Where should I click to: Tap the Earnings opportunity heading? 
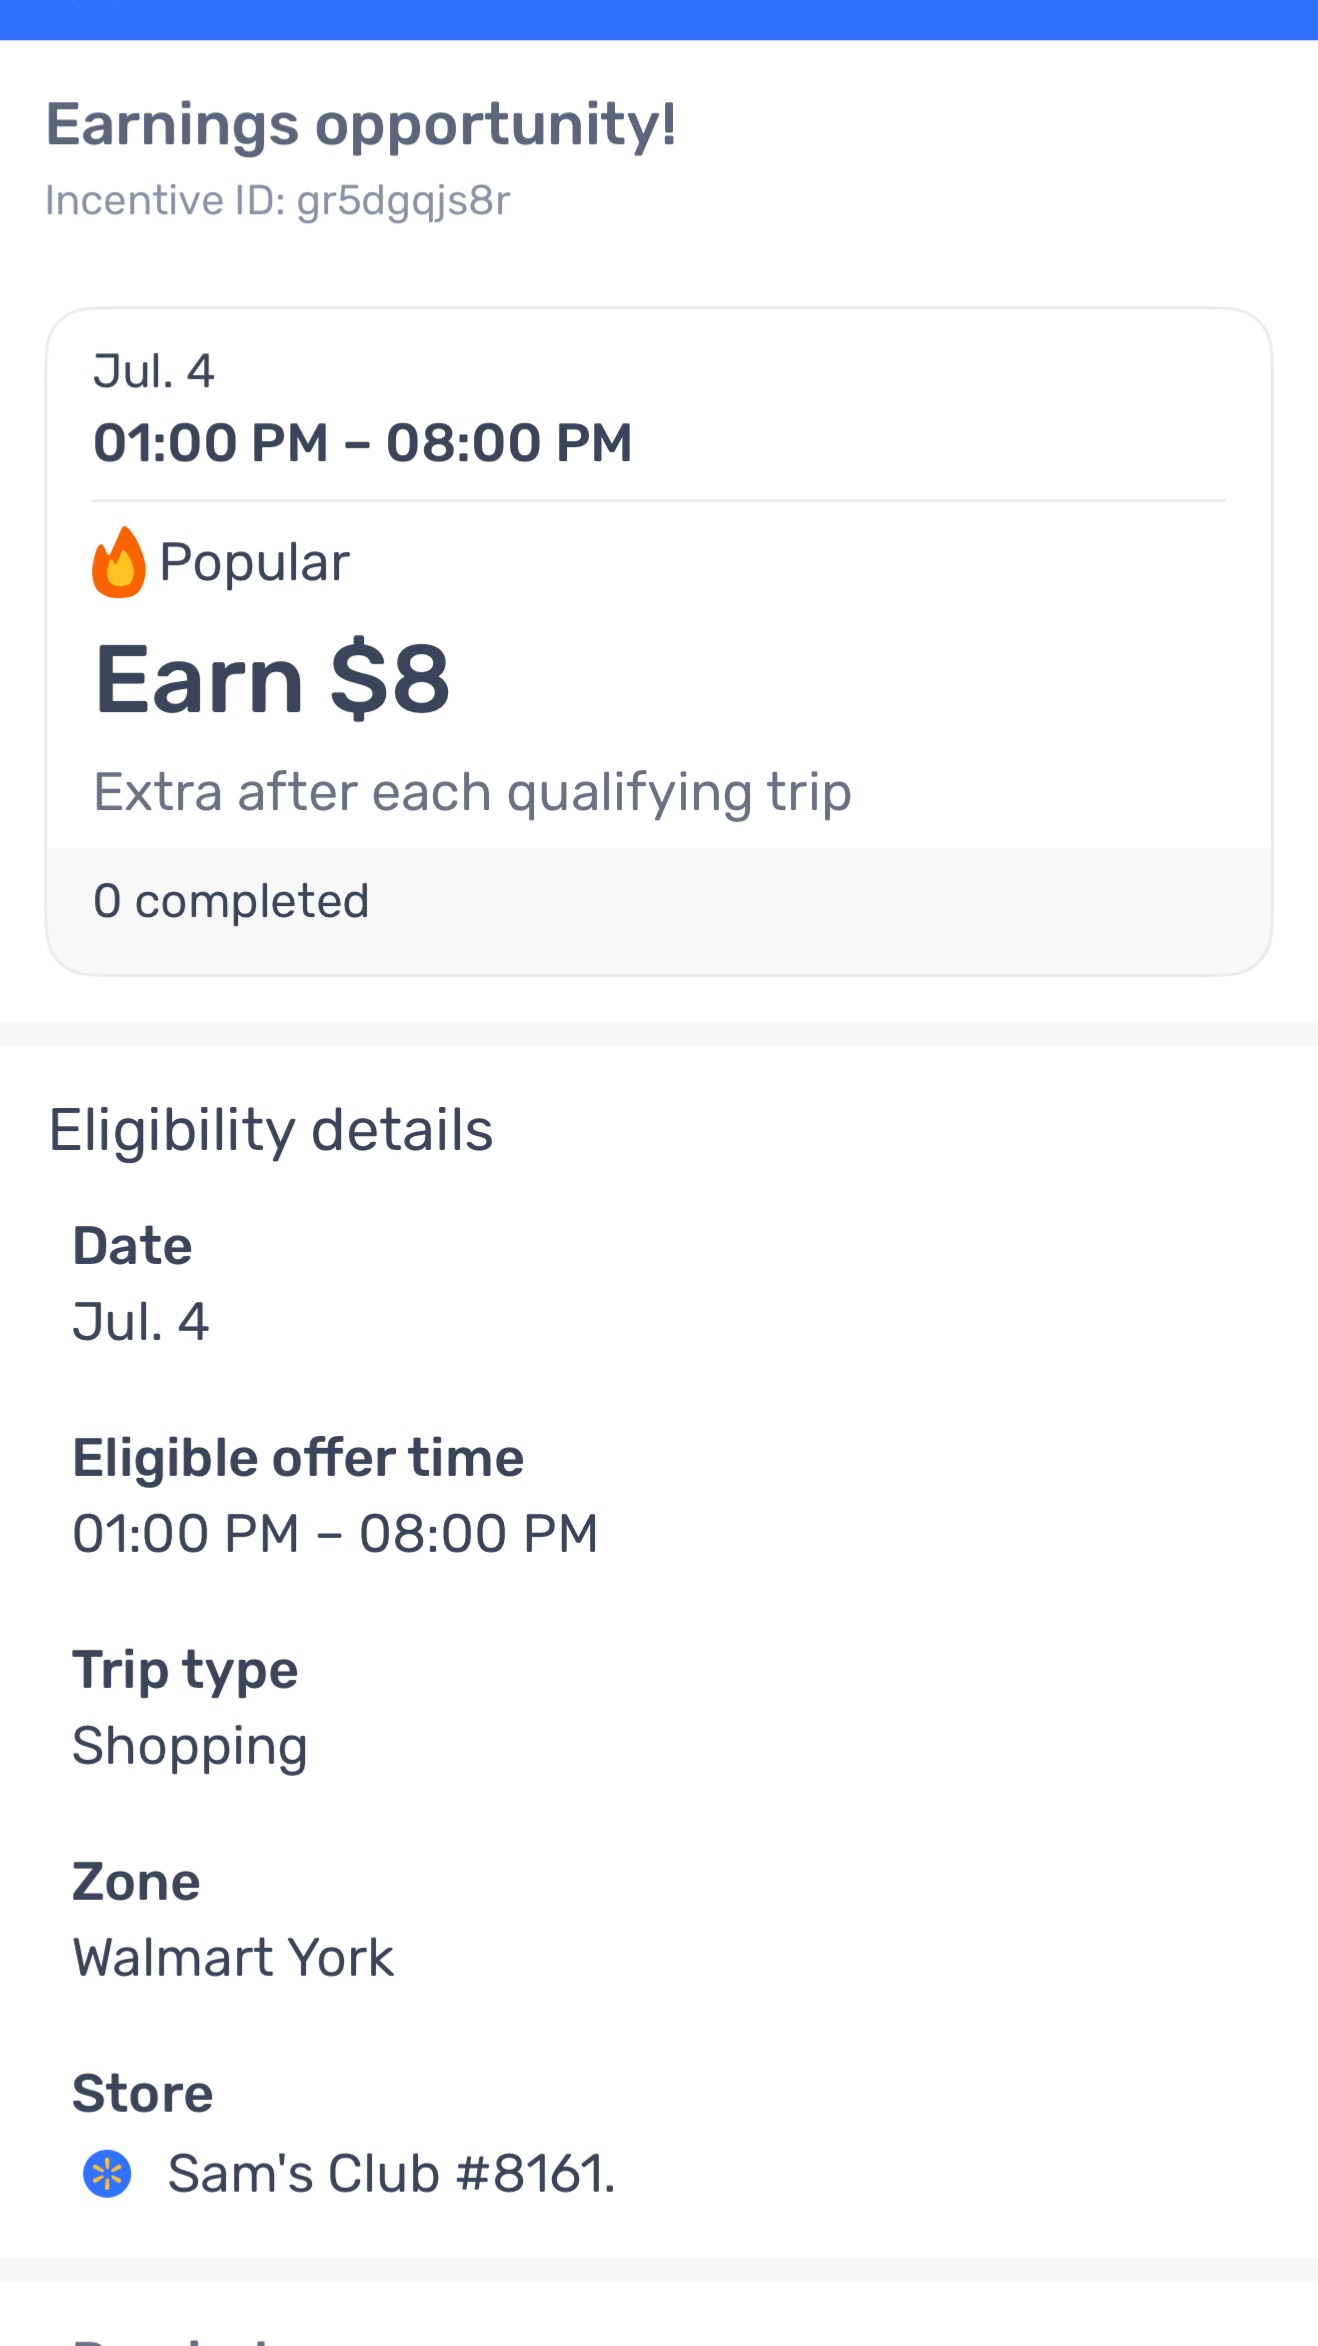[361, 125]
